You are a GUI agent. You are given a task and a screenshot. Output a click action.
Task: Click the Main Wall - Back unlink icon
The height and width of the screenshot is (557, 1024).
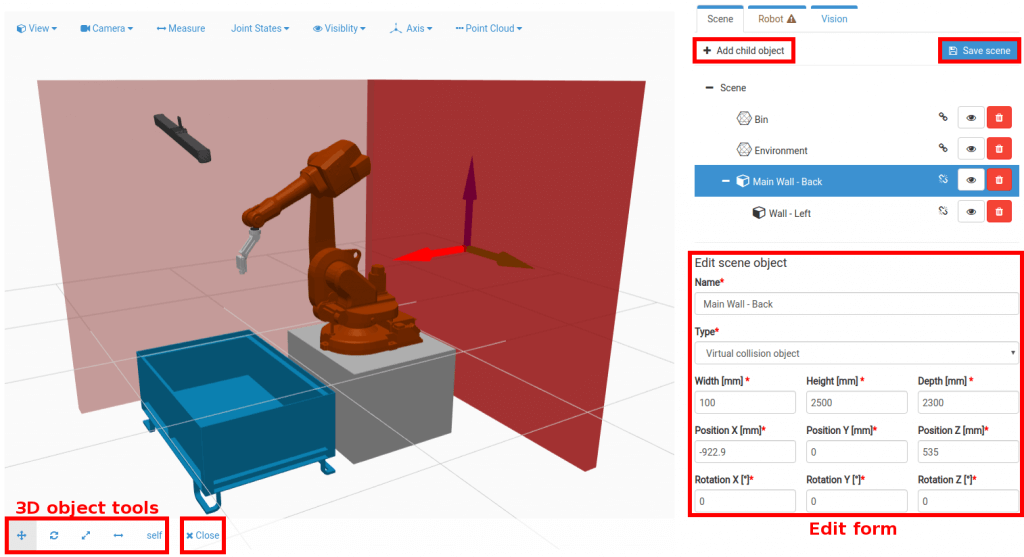943,179
